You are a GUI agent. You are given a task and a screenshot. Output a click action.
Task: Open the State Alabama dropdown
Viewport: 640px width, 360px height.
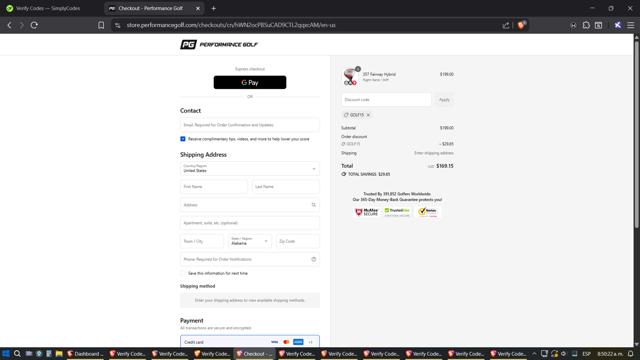(250, 241)
